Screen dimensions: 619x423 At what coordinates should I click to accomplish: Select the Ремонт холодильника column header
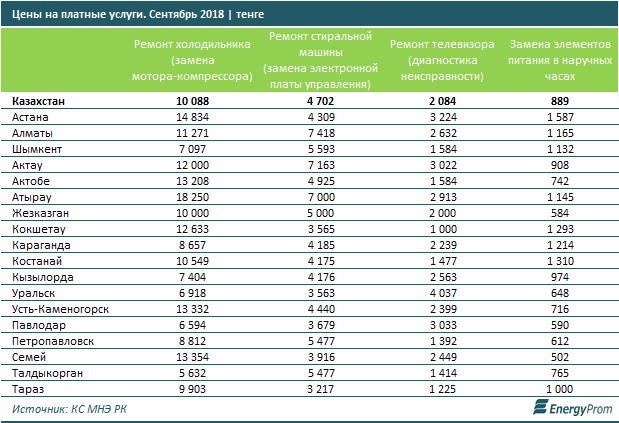[x=192, y=60]
